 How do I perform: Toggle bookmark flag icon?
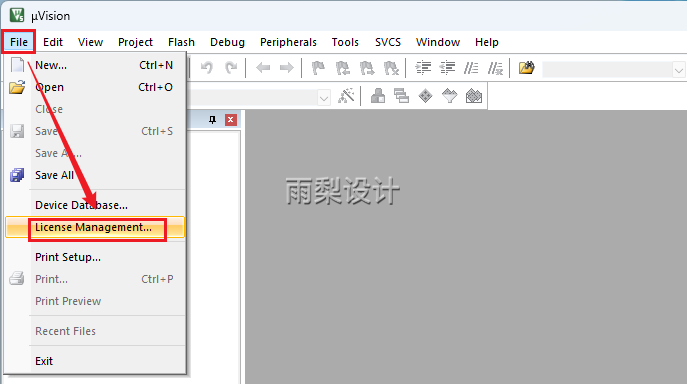(x=318, y=68)
